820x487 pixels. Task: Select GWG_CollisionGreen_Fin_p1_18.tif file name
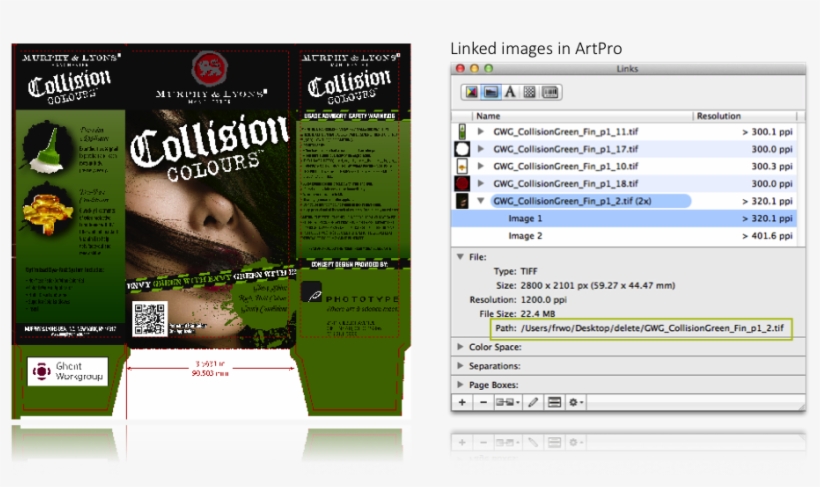coord(565,184)
